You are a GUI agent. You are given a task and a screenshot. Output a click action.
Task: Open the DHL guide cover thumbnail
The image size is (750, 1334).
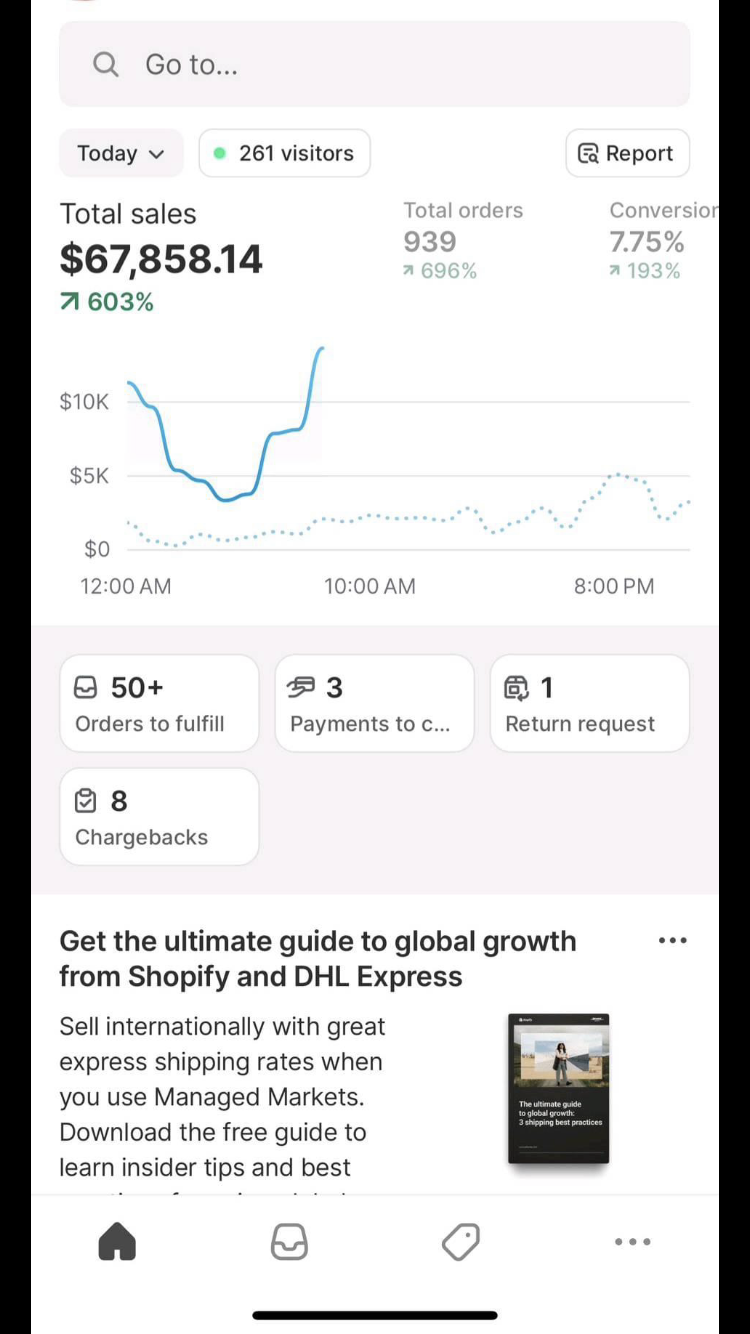click(x=558, y=1089)
